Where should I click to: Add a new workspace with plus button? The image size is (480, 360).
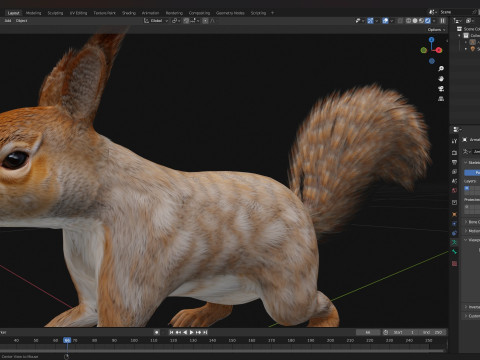click(272, 13)
